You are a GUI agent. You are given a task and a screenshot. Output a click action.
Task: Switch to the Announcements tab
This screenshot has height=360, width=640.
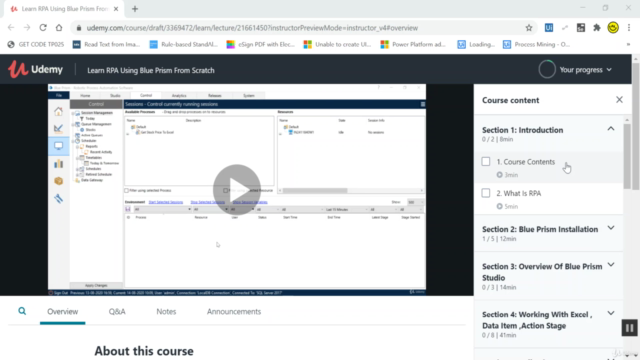point(234,311)
